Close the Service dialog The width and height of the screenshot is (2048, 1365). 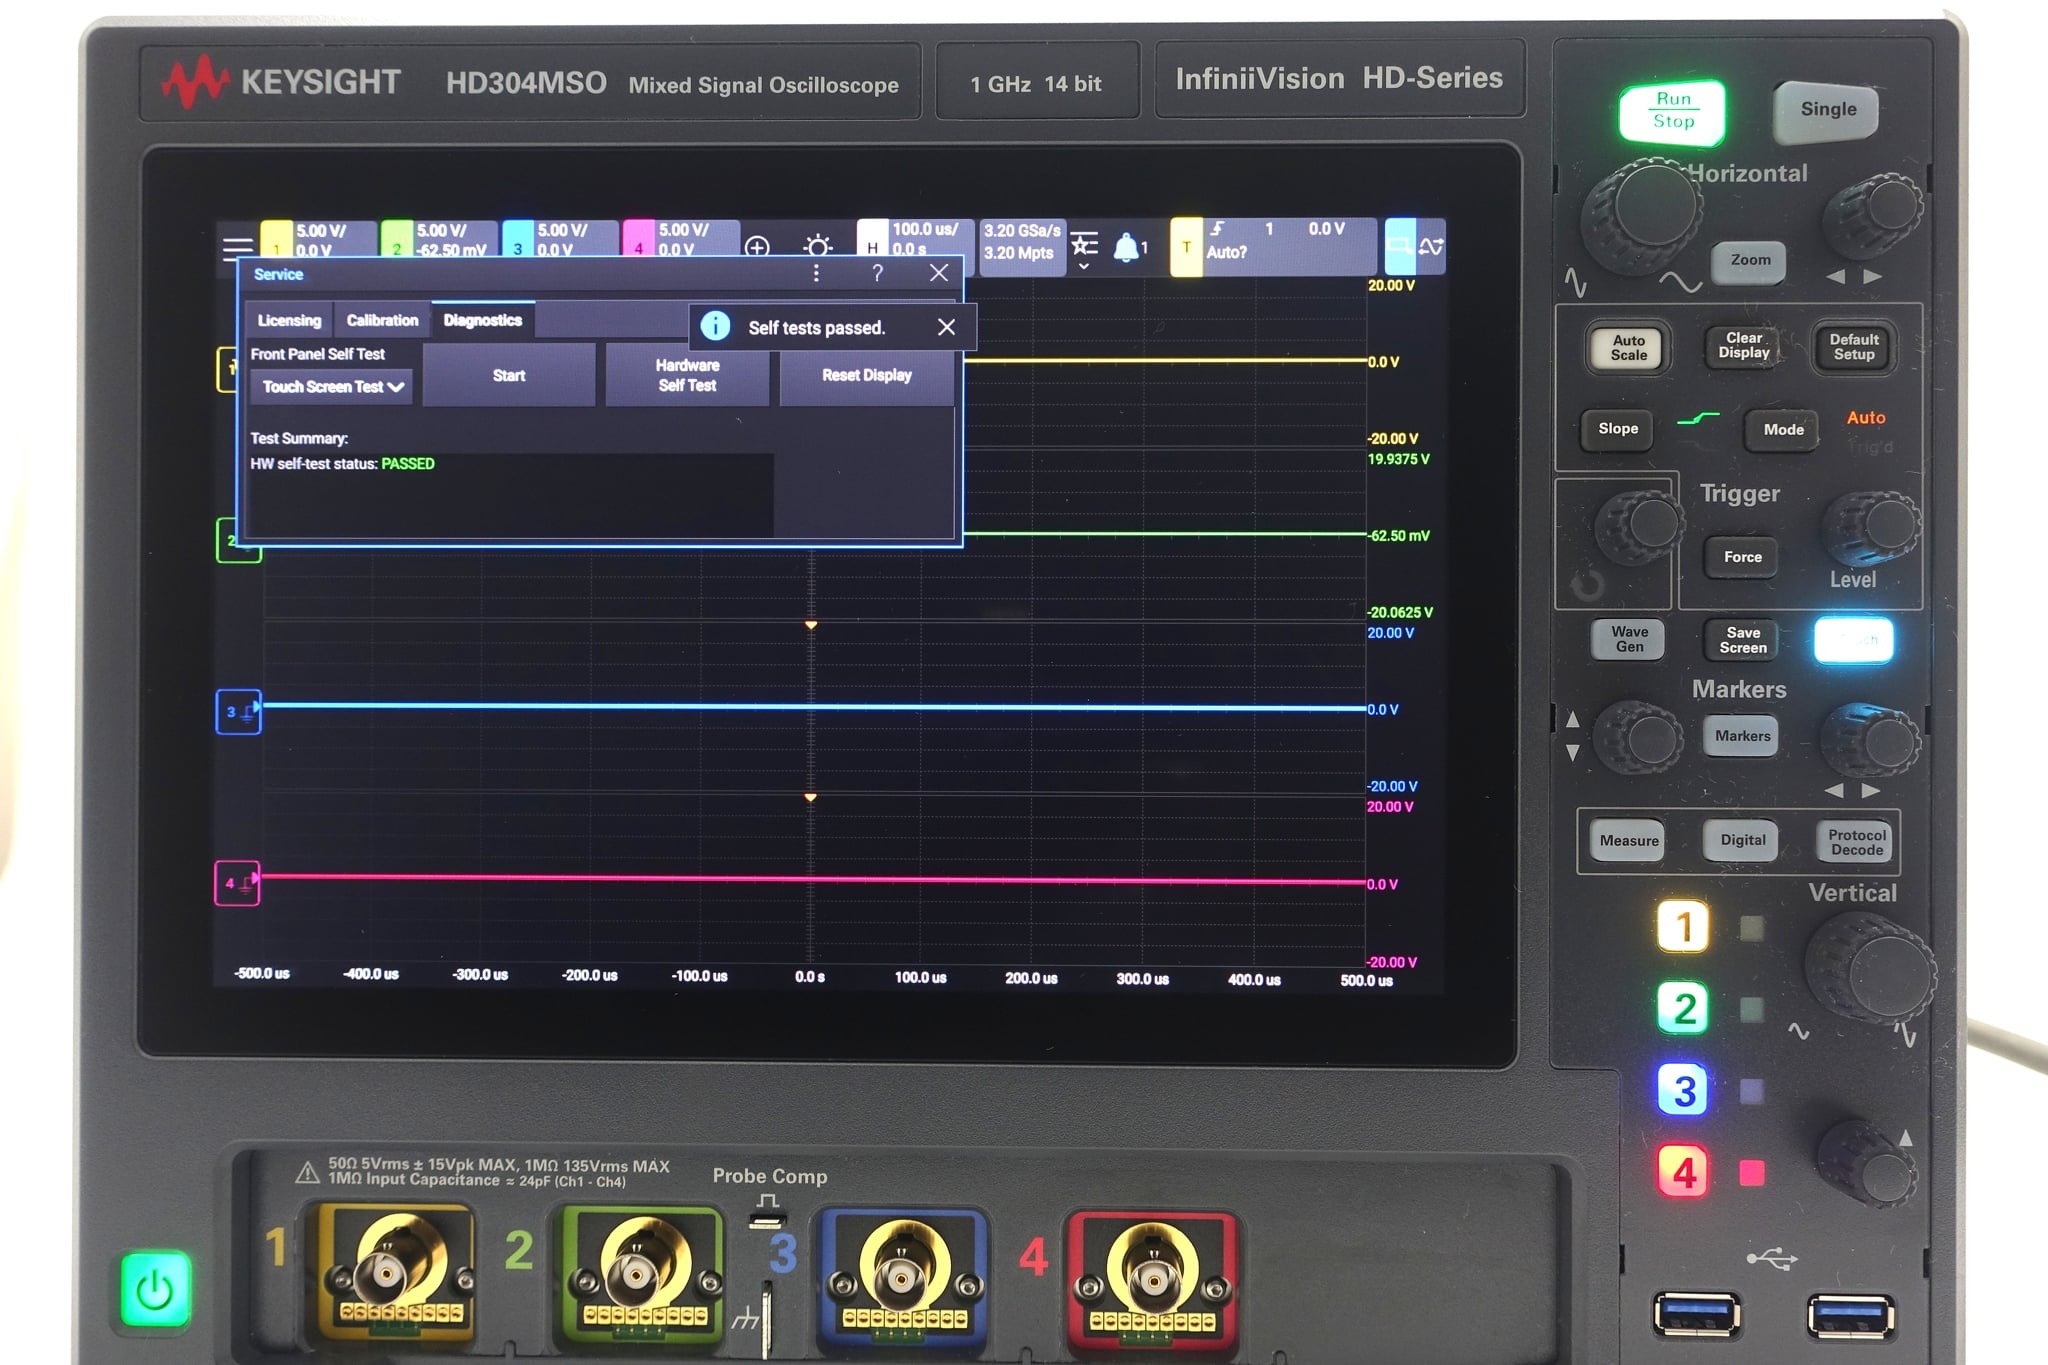click(938, 273)
